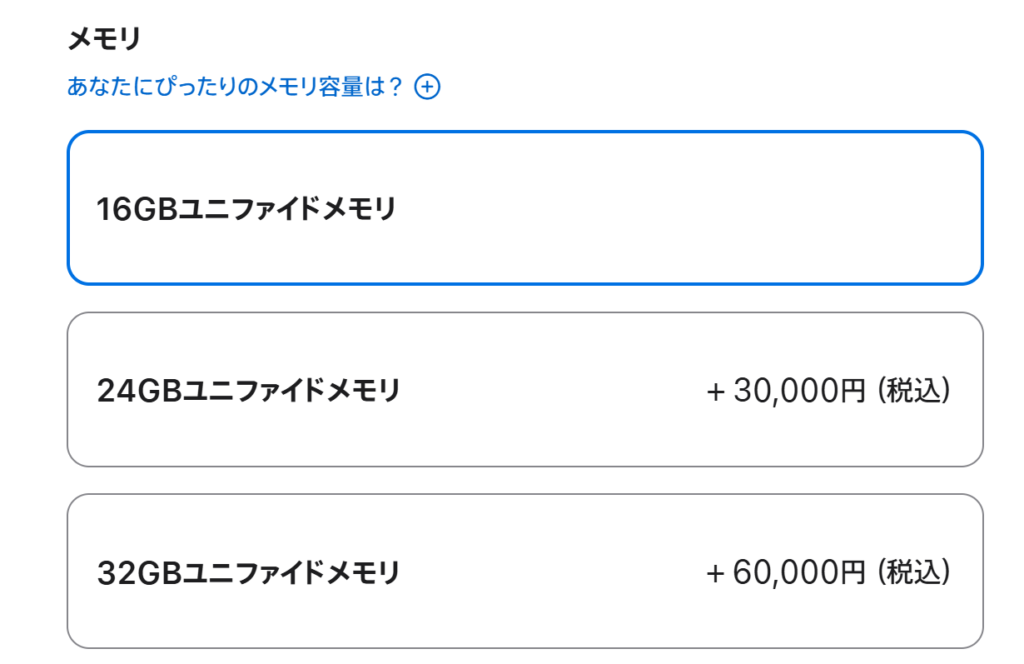Viewport: 1024px width, 664px height.
Task: Click (税込) next to 30,000円
Action: (x=914, y=390)
